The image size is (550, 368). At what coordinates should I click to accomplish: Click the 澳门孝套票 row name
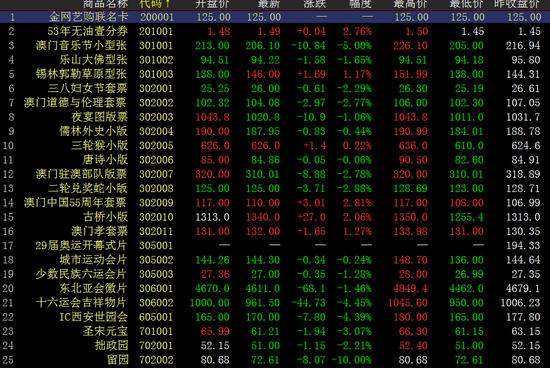pos(100,231)
